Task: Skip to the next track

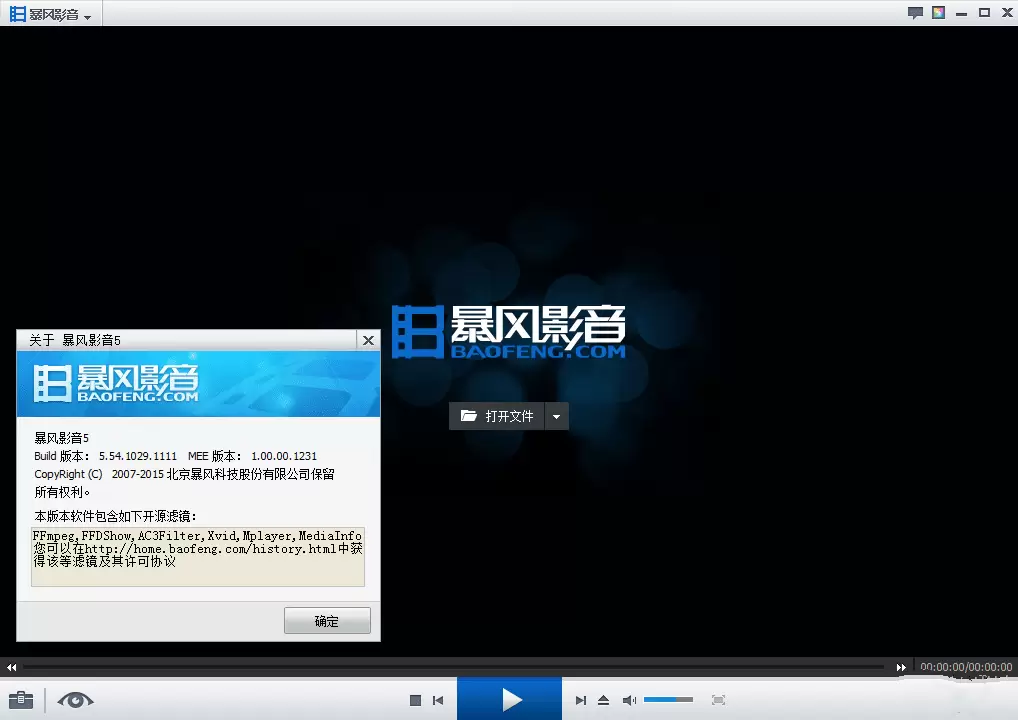Action: click(581, 700)
